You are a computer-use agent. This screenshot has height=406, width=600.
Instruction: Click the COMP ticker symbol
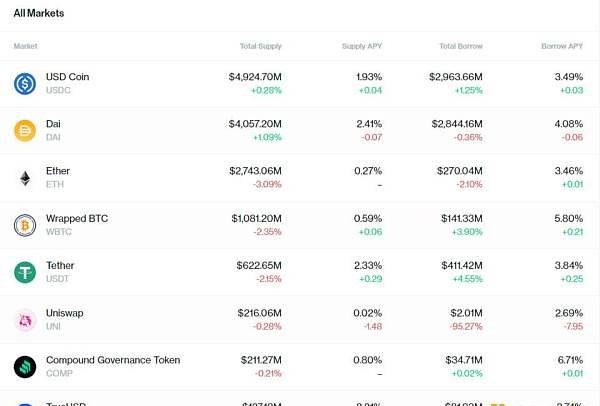pos(59,373)
